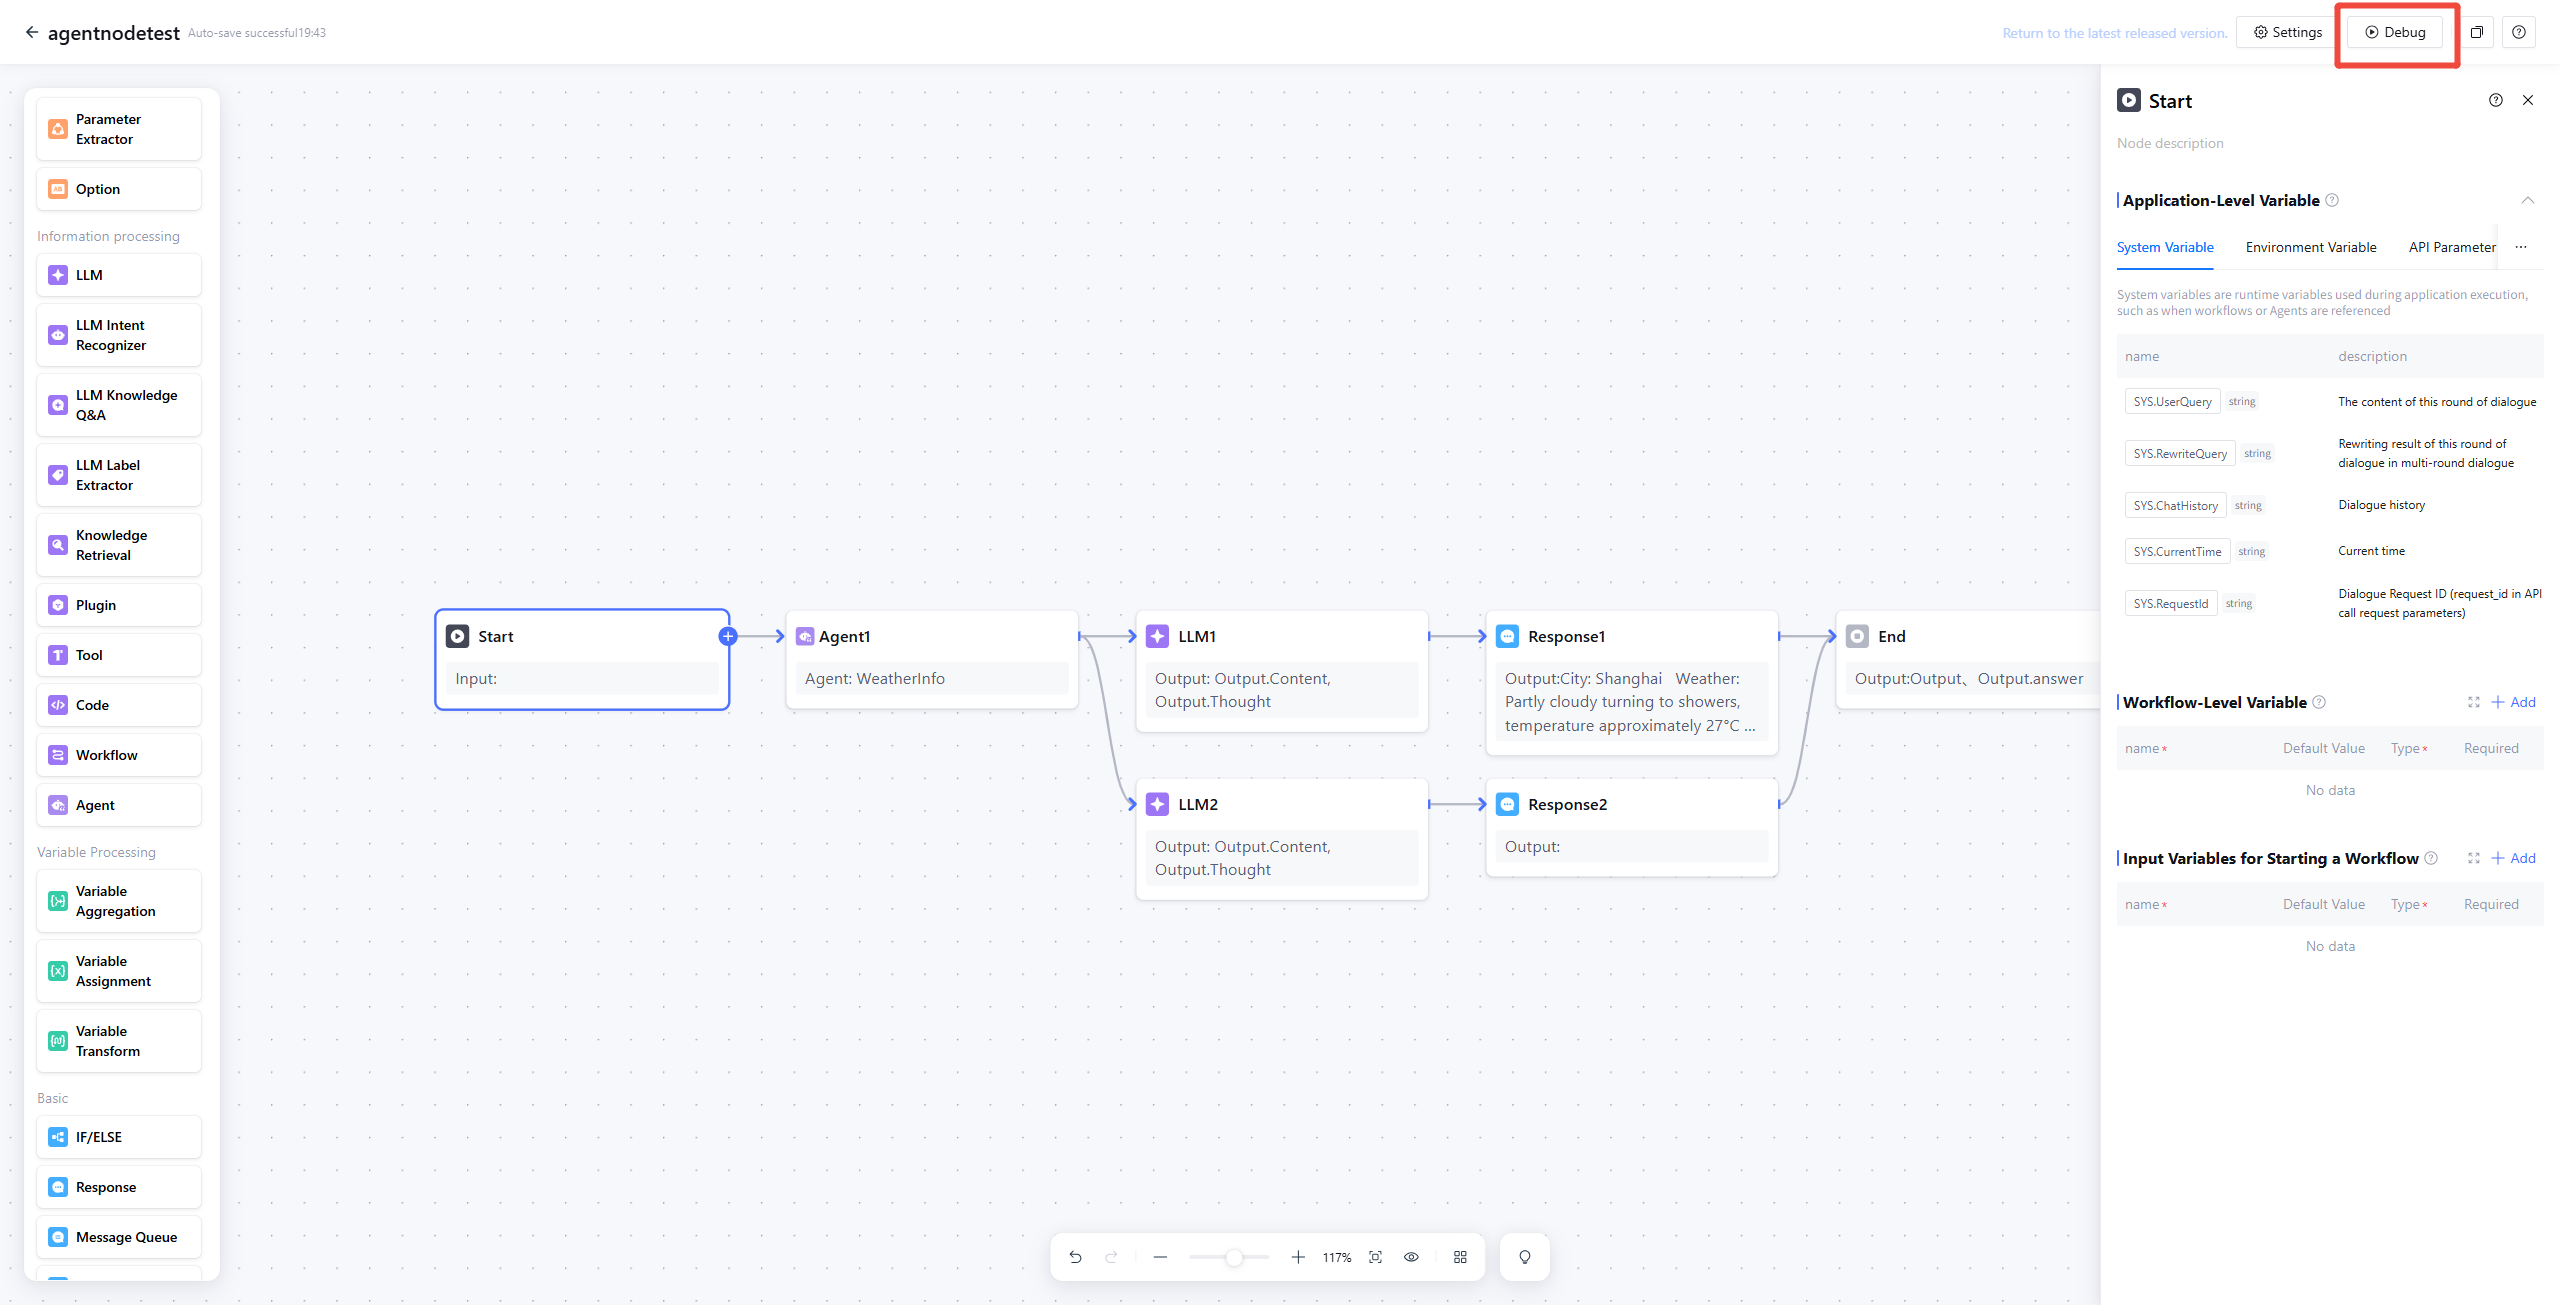Click the fit-to-screen icon beside 117%
This screenshot has height=1305, width=2560.
pos(1375,1257)
